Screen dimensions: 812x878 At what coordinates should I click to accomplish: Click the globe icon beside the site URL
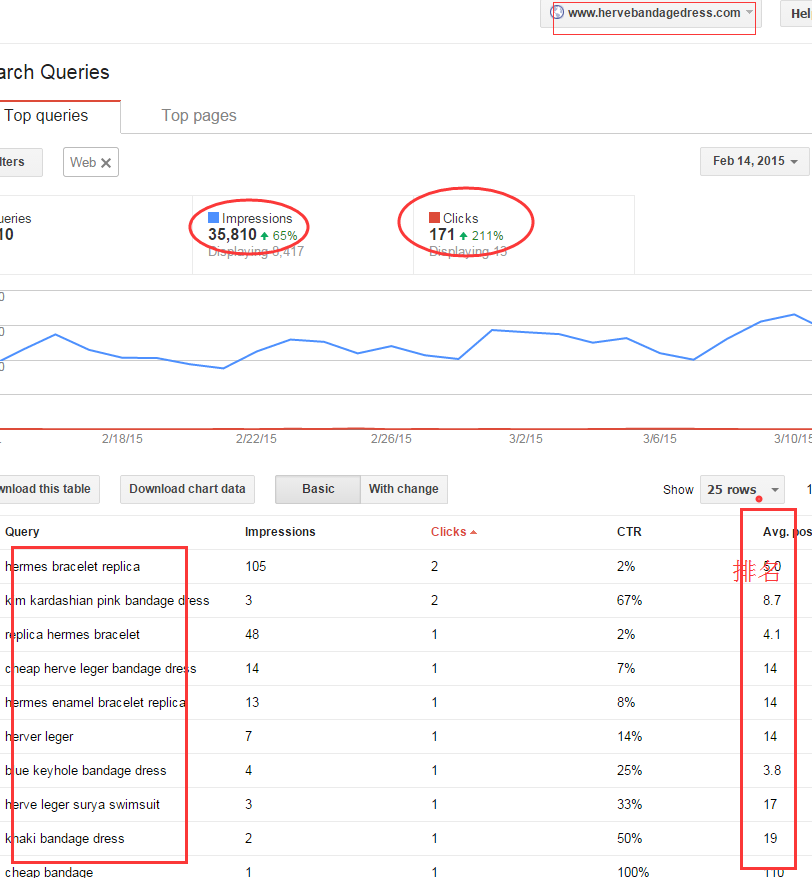(x=557, y=13)
